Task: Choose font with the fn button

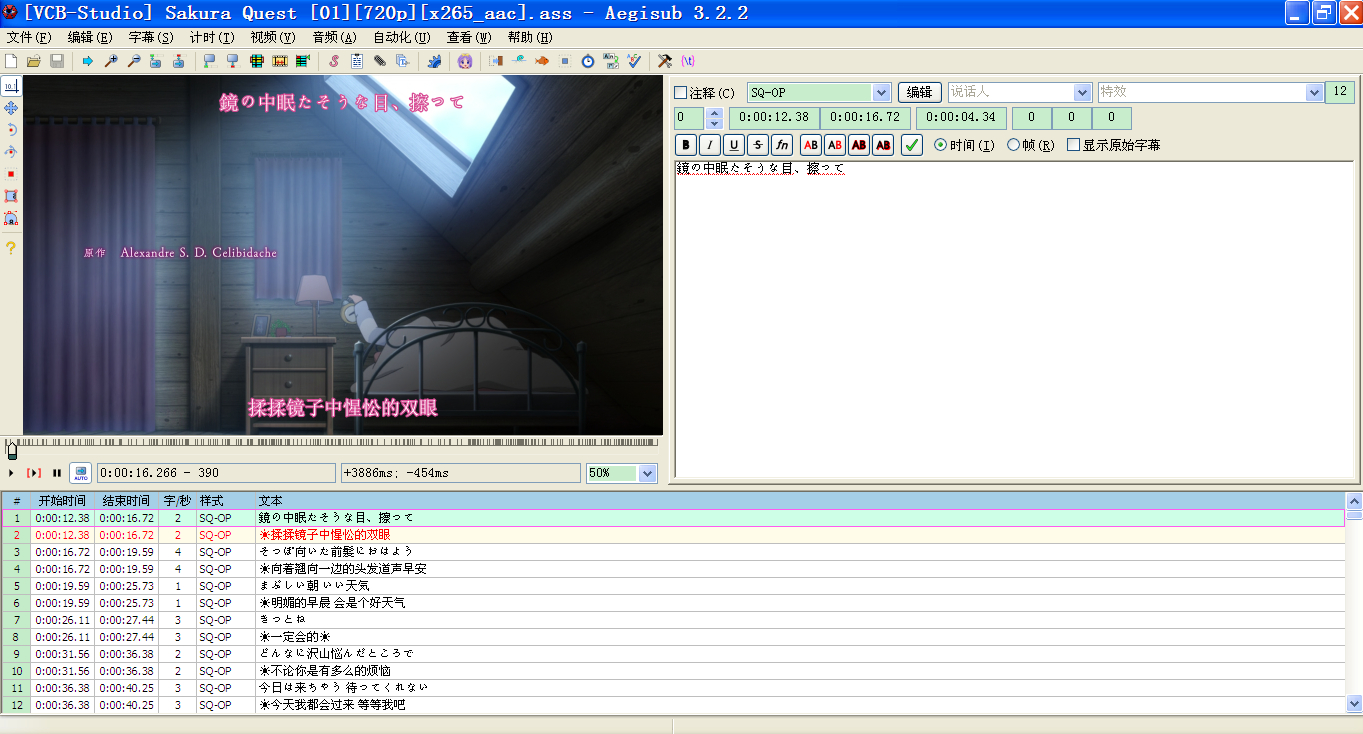Action: click(x=782, y=145)
